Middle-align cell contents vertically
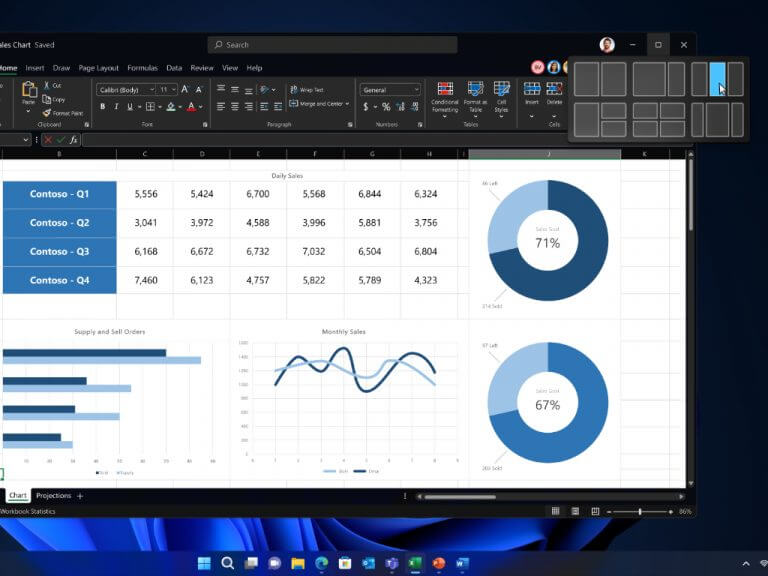The image size is (768, 576). click(x=235, y=89)
